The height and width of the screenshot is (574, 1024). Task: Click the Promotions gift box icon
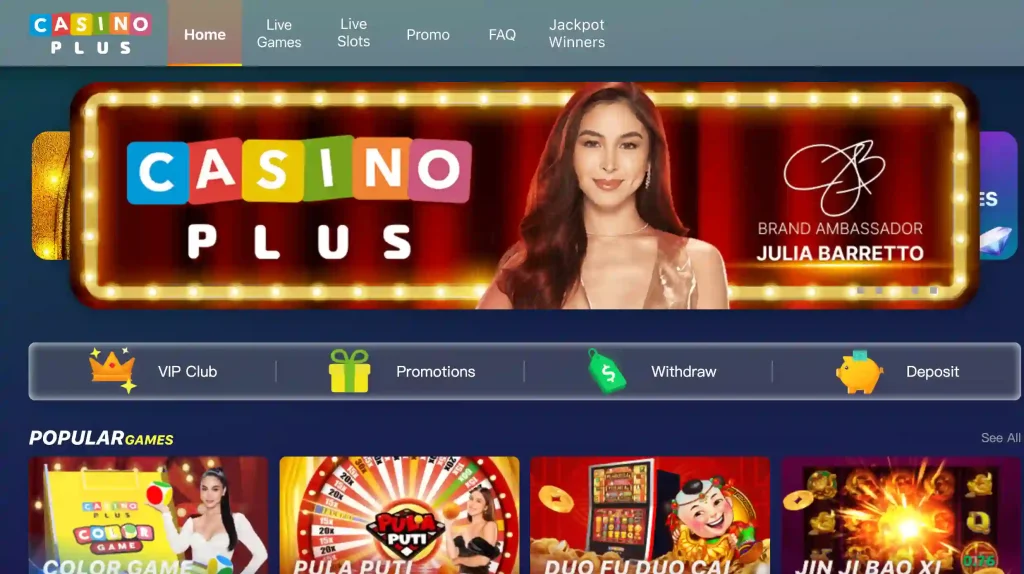(349, 371)
